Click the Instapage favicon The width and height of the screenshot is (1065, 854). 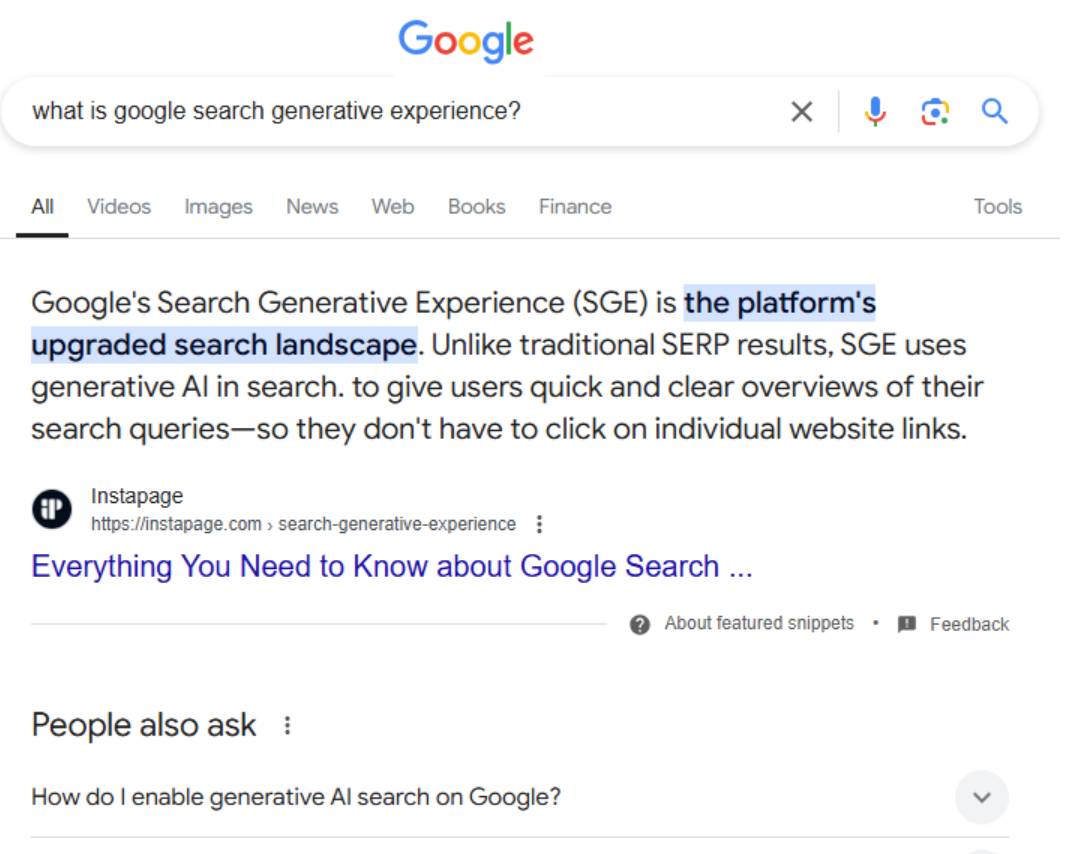pos(52,509)
